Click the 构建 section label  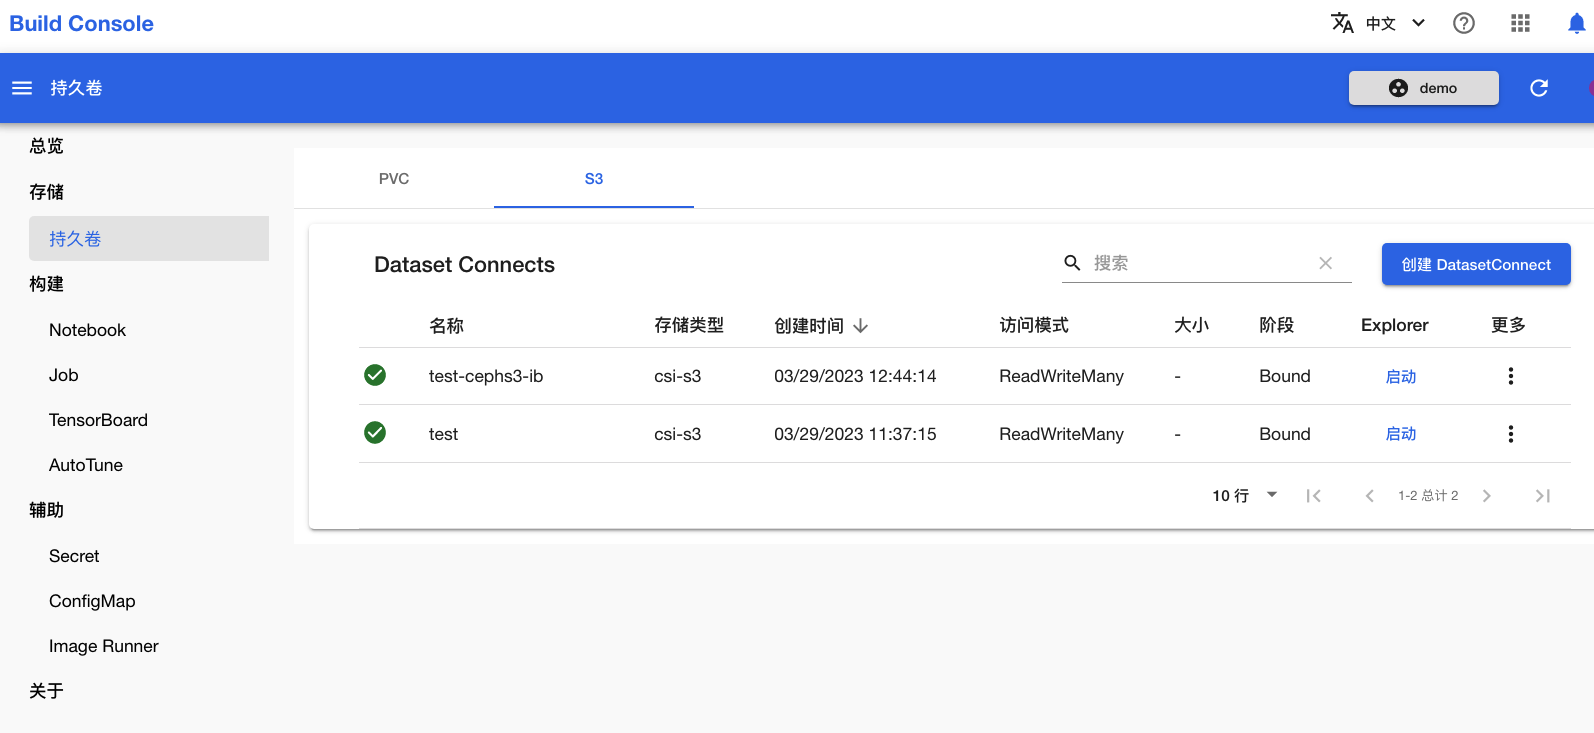46,284
